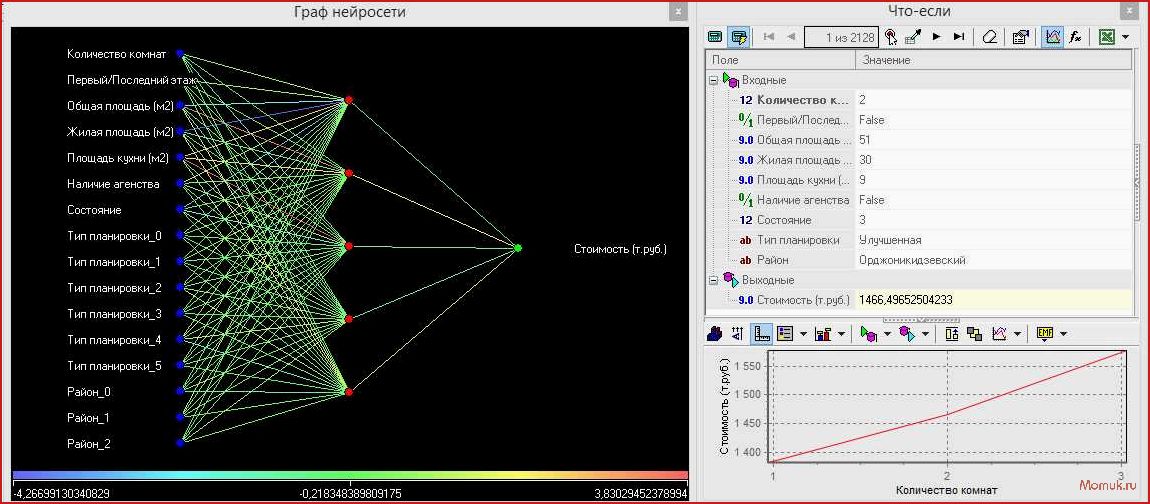Open the EMF export dropdown arrow

pyautogui.click(x=1063, y=335)
